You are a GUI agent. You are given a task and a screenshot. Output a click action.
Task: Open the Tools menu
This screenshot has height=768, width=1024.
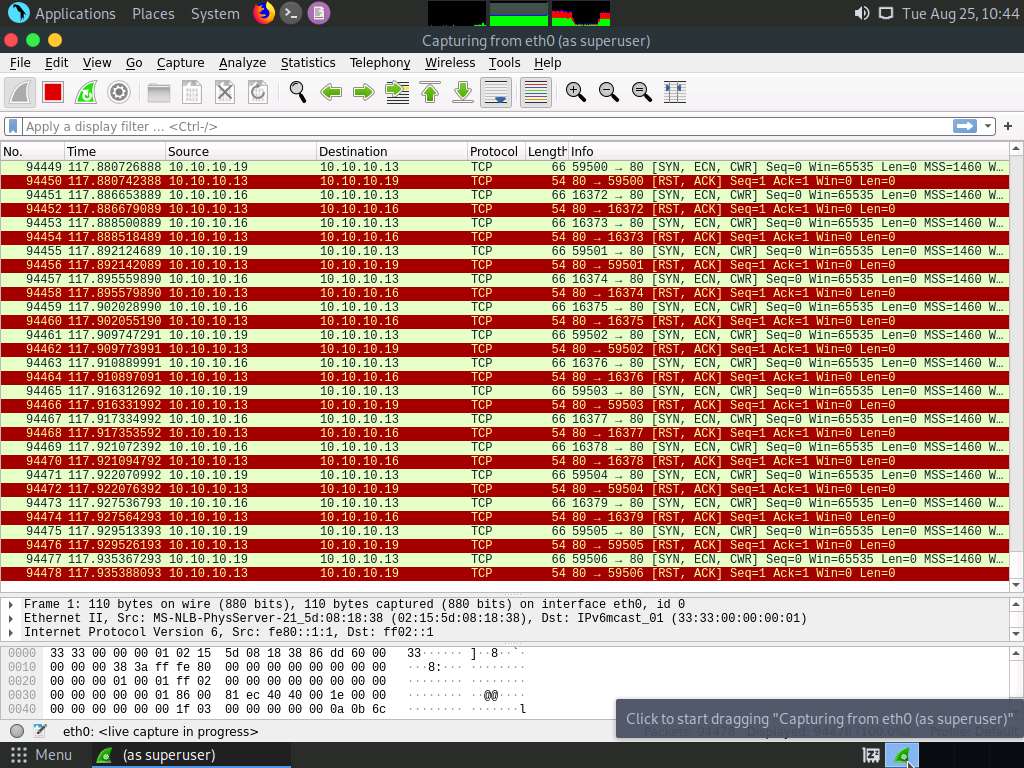[504, 63]
